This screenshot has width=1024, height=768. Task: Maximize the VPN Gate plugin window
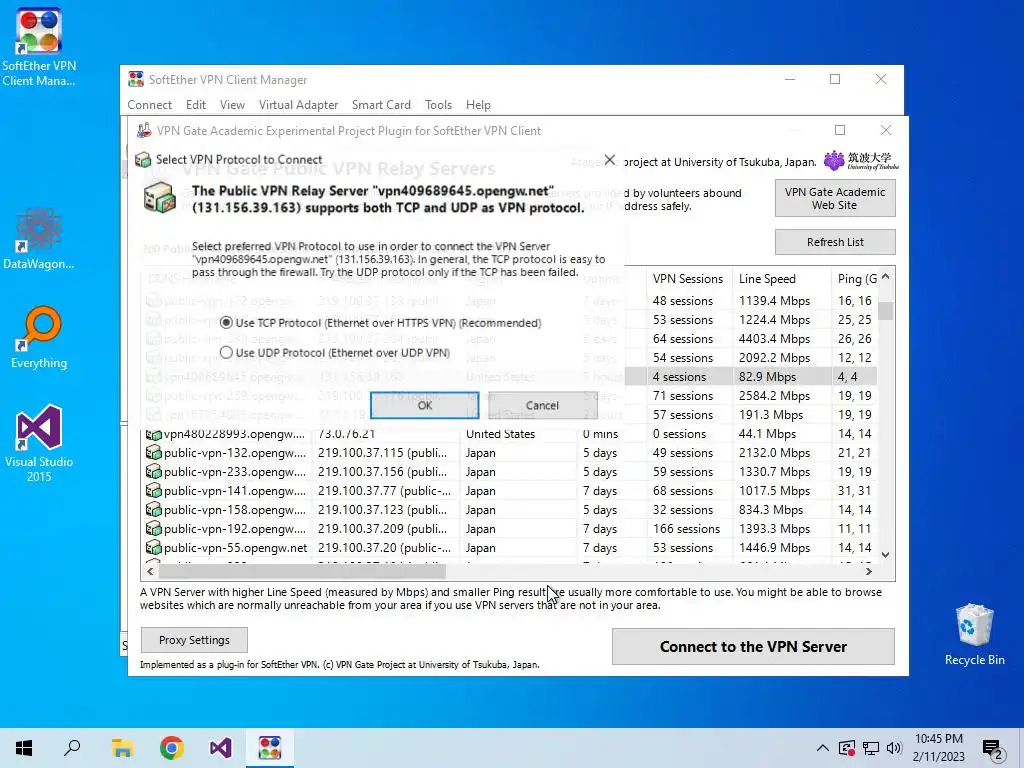[840, 131]
